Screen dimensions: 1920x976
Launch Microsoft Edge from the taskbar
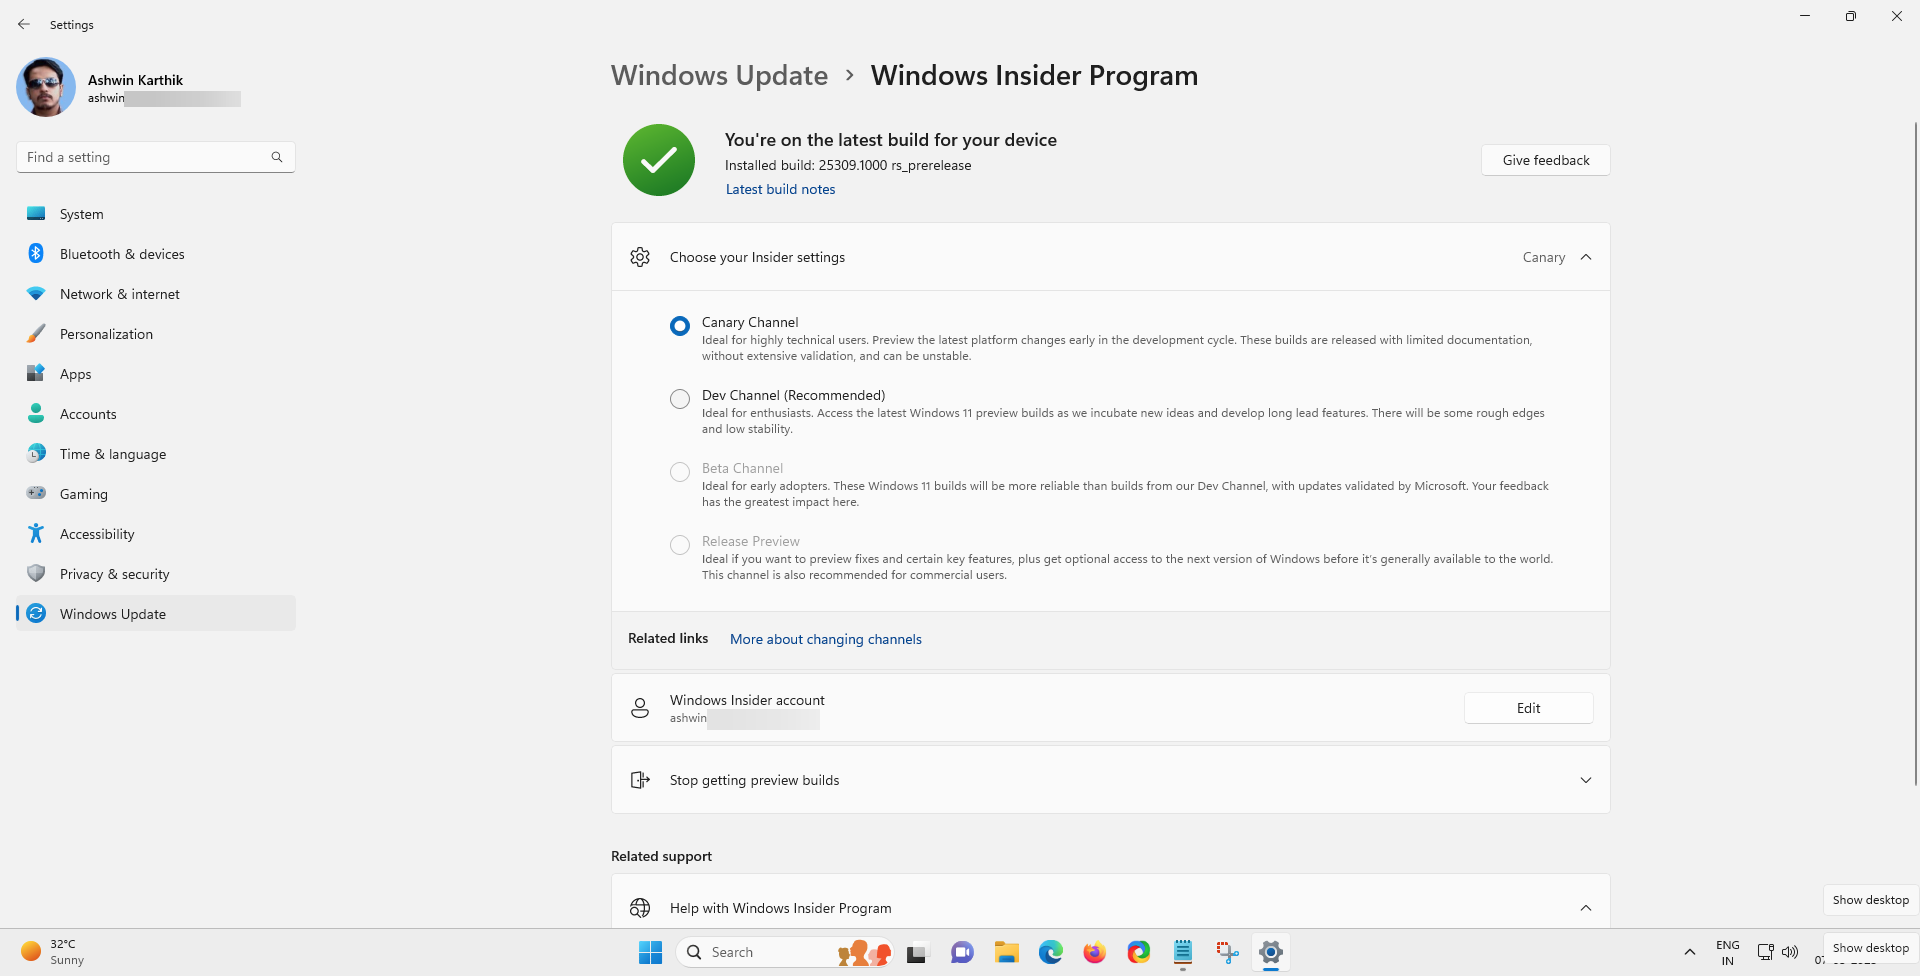tap(1050, 952)
